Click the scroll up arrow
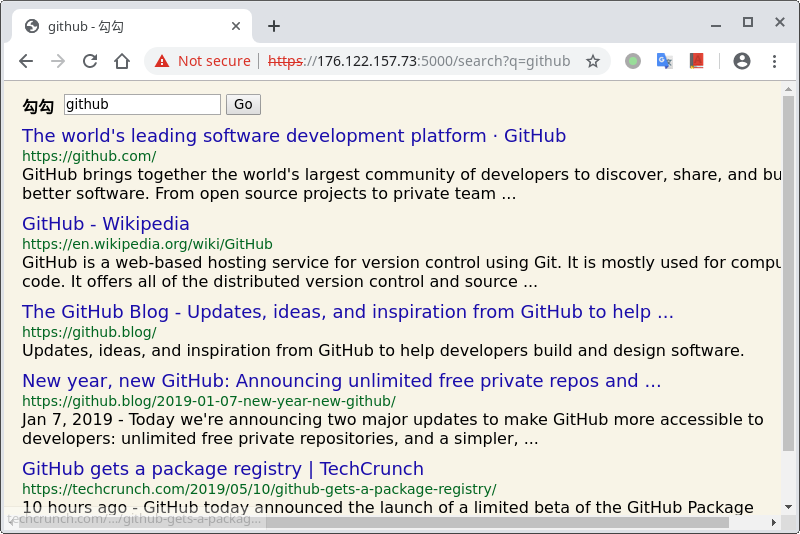The width and height of the screenshot is (800, 534). (788, 89)
